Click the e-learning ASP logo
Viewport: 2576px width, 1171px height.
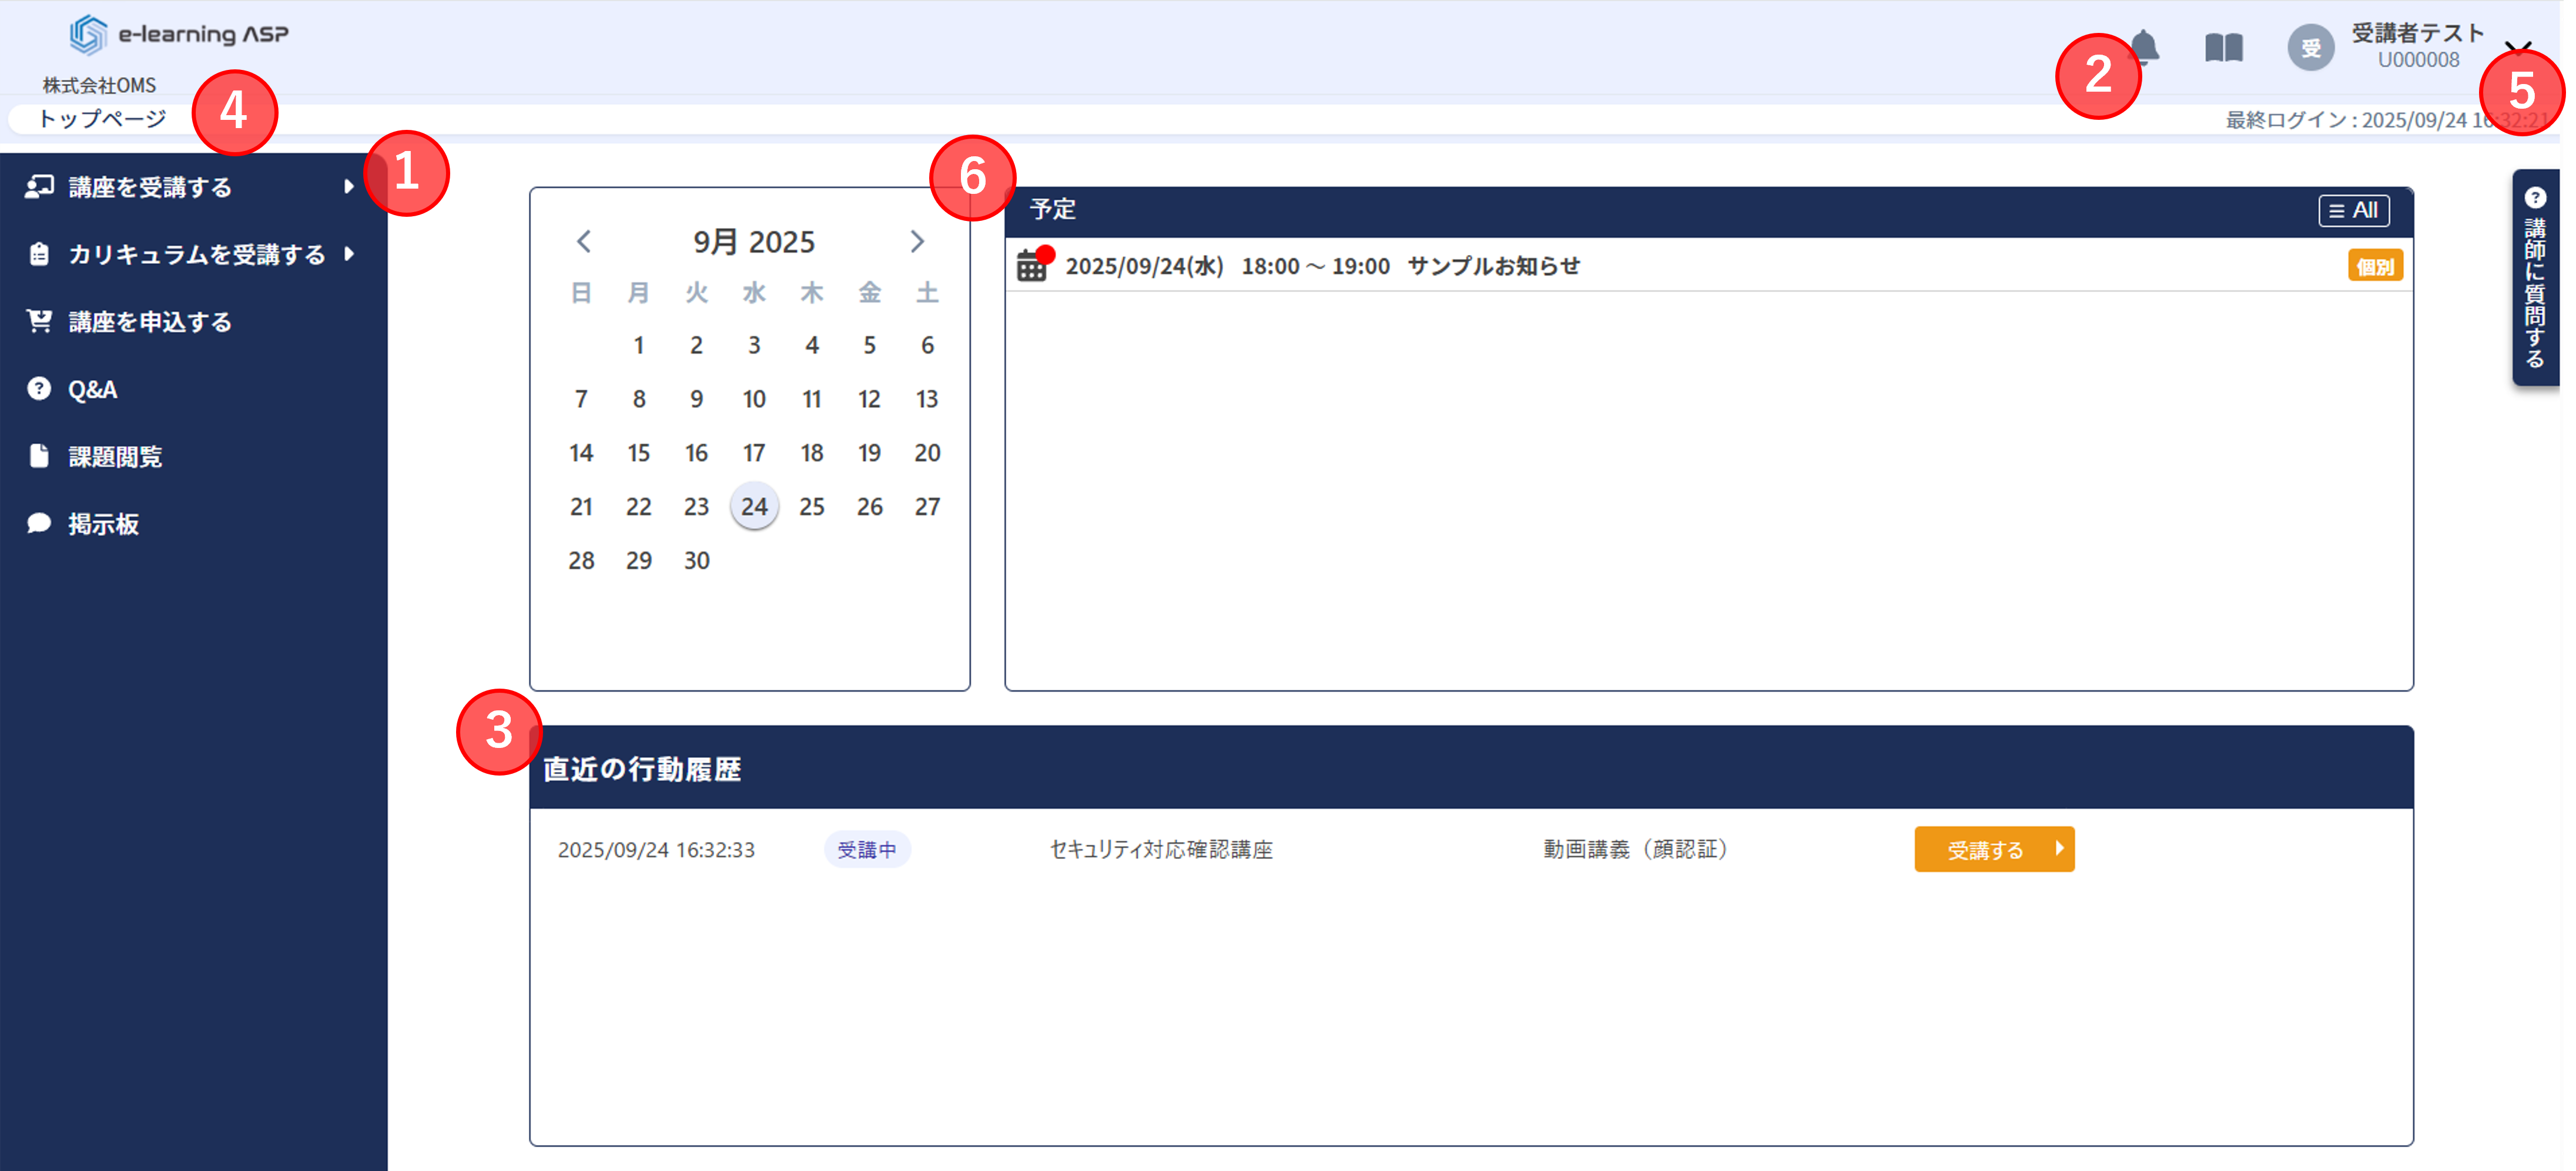click(179, 34)
